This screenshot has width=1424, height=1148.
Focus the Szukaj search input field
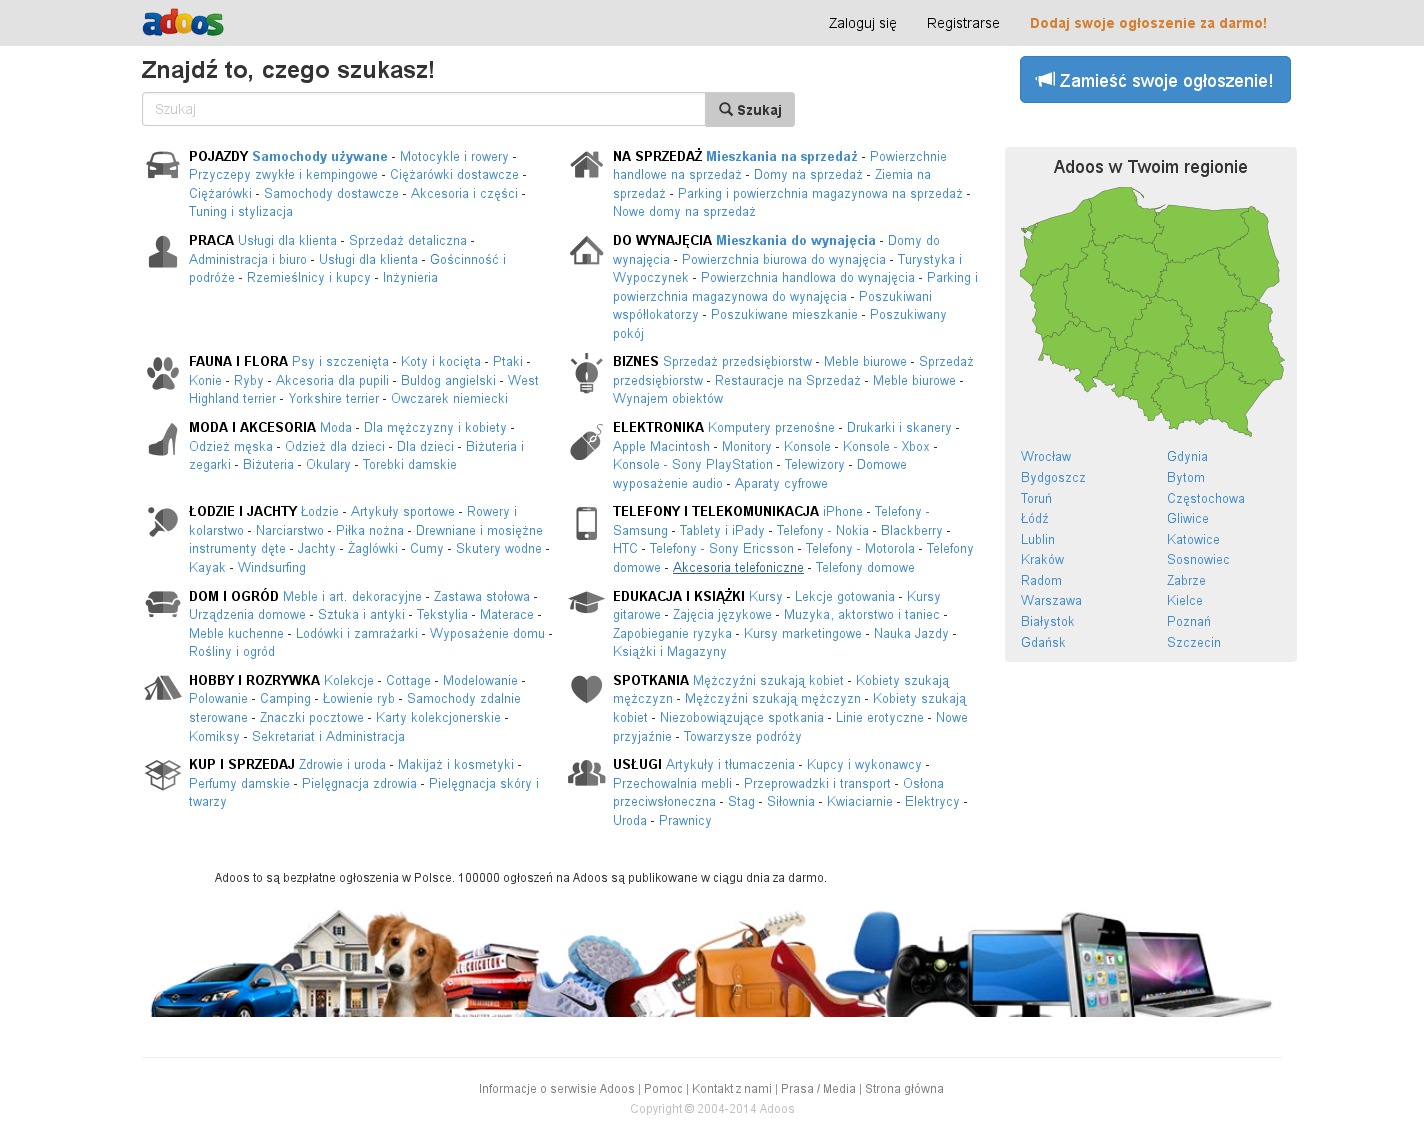pos(424,109)
